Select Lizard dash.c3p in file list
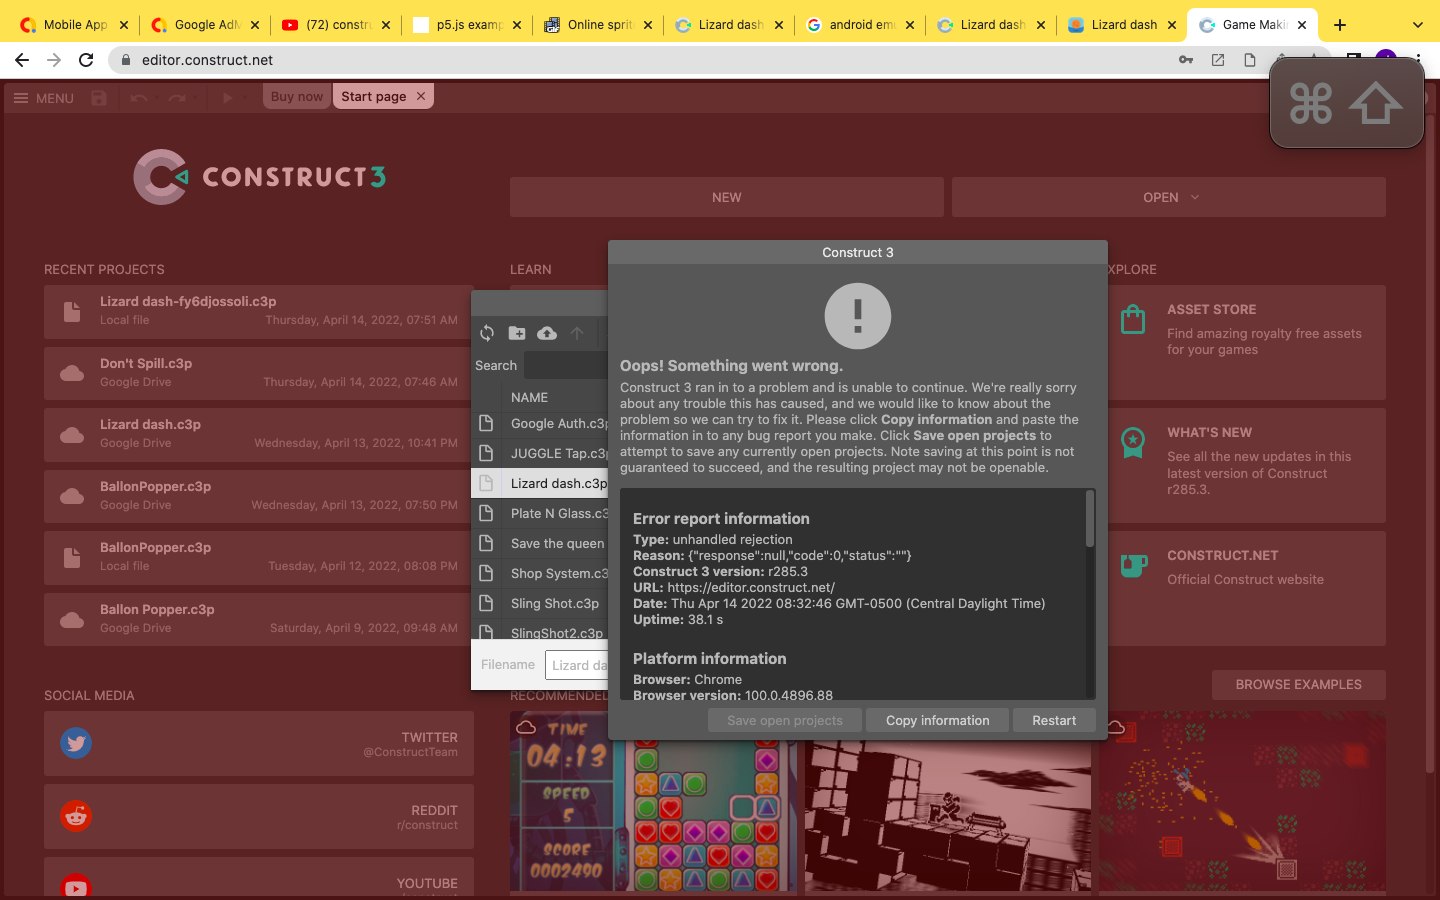 pos(540,483)
